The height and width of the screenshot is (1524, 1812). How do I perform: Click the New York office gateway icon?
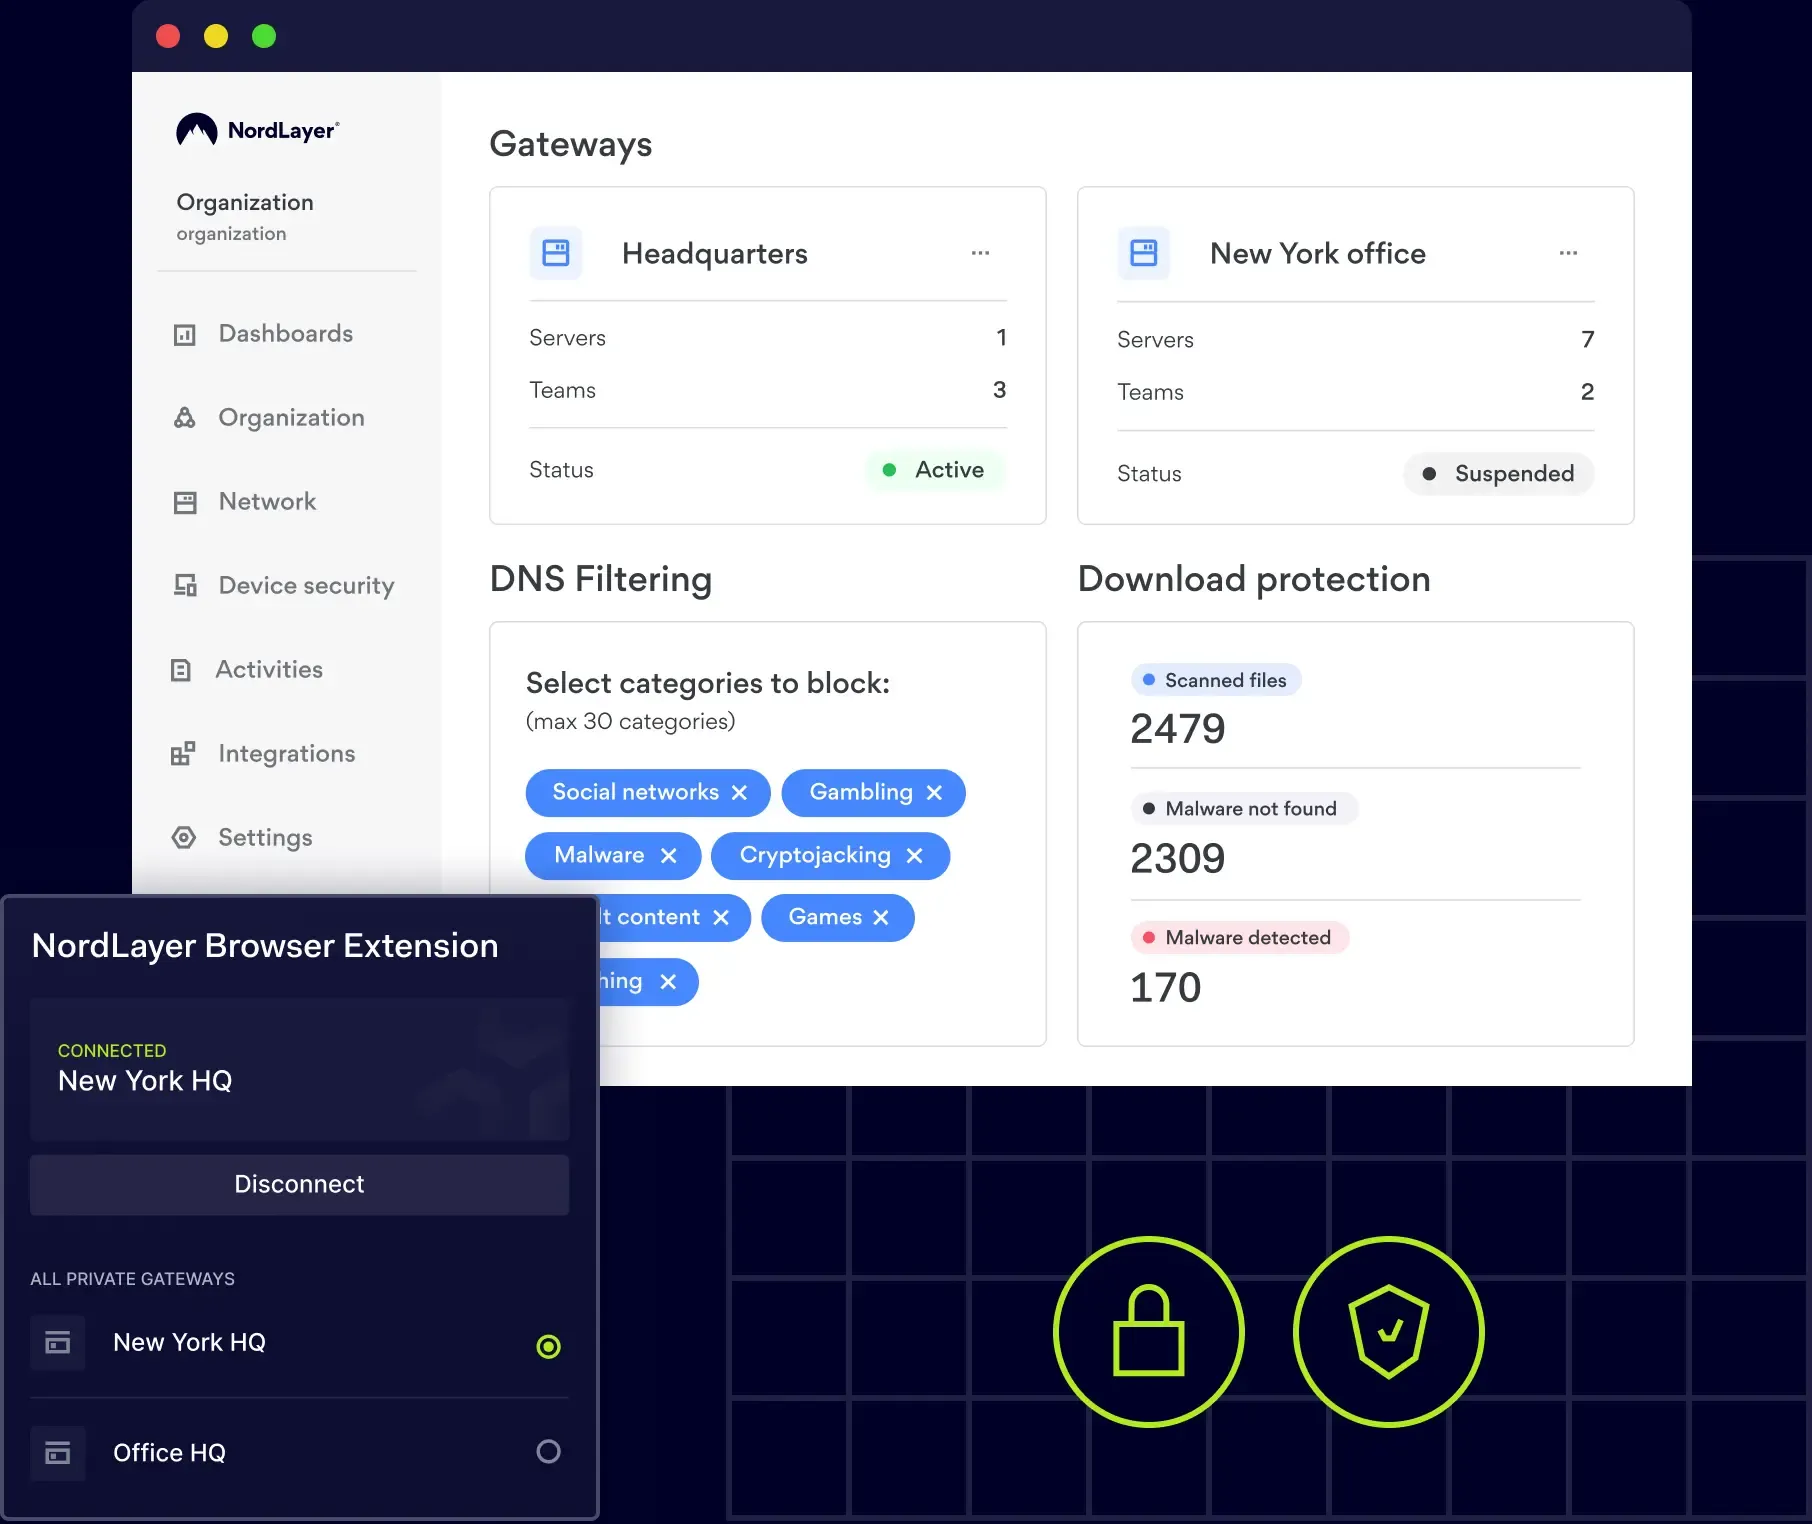tap(1144, 253)
